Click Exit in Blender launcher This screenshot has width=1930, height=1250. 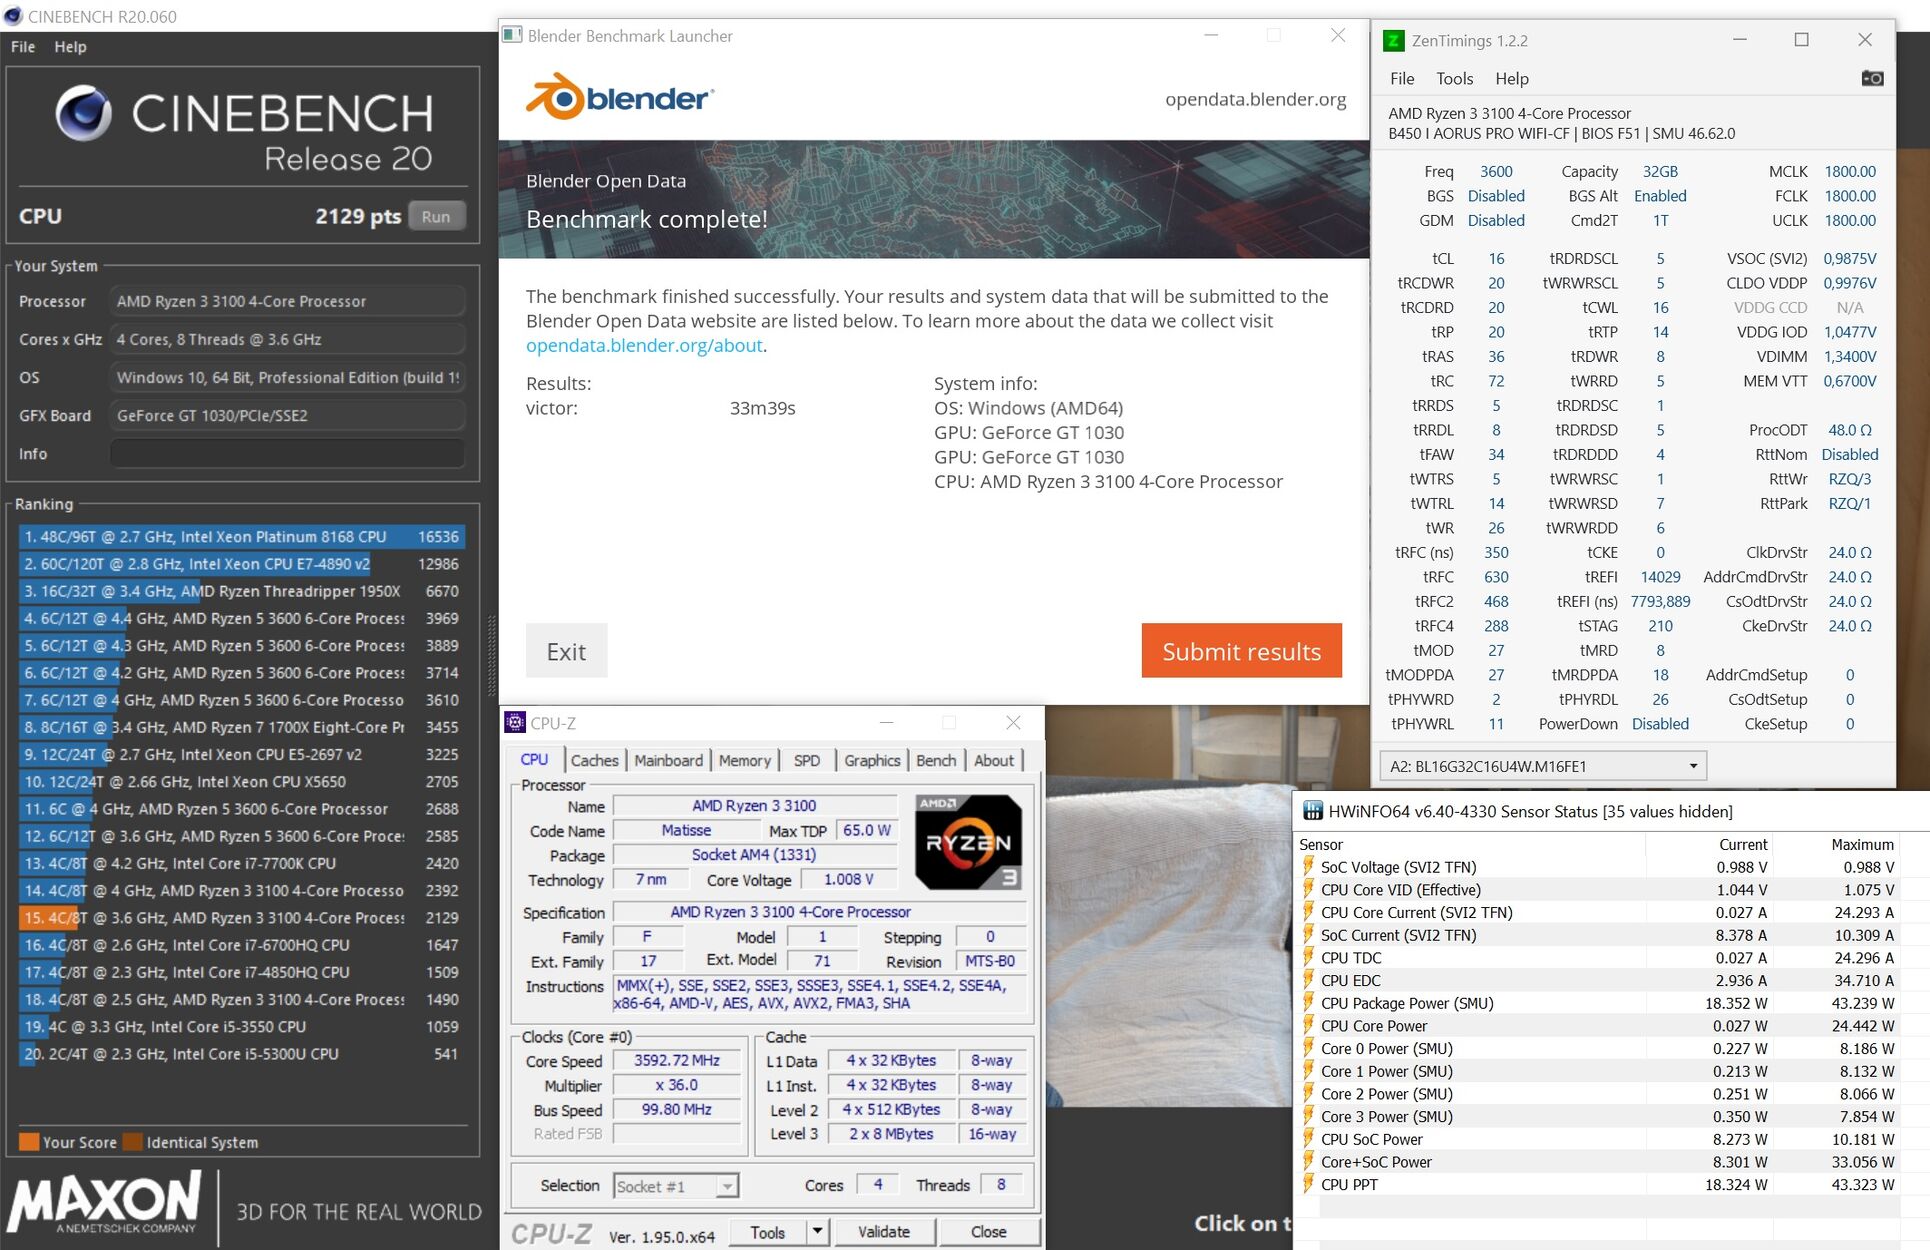pos(566,651)
